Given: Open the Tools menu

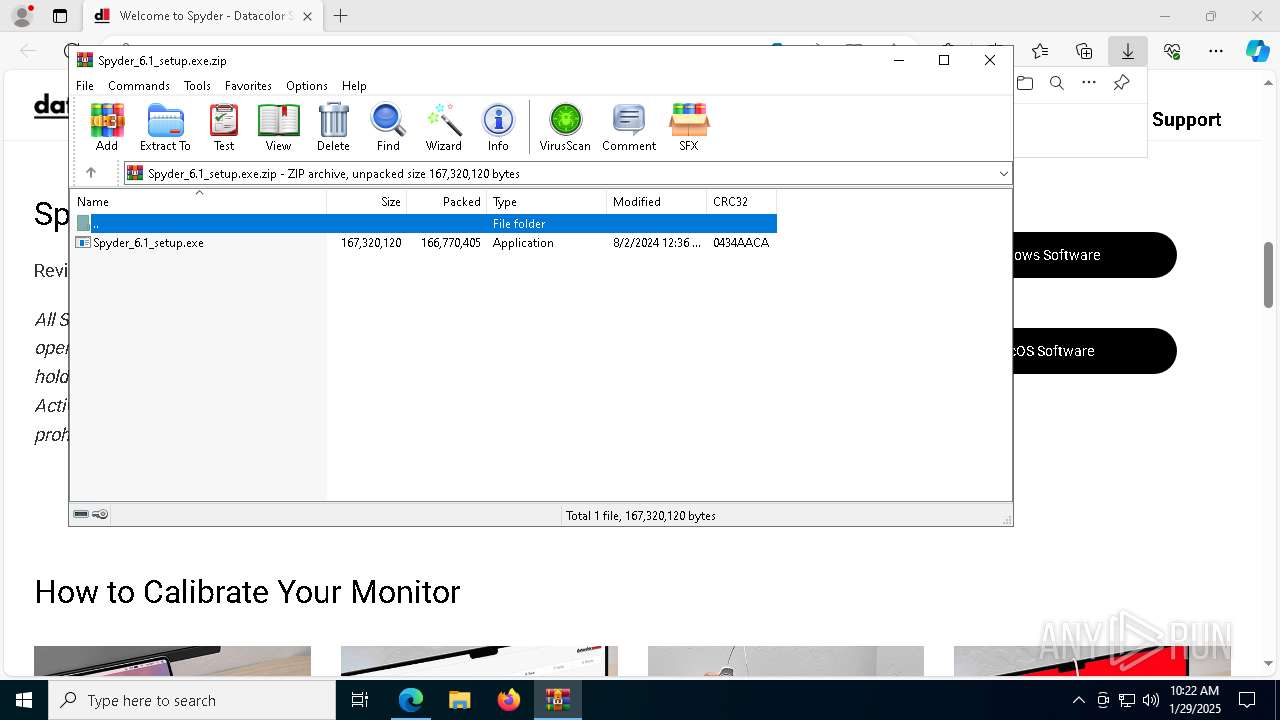Looking at the screenshot, I should click(x=197, y=86).
